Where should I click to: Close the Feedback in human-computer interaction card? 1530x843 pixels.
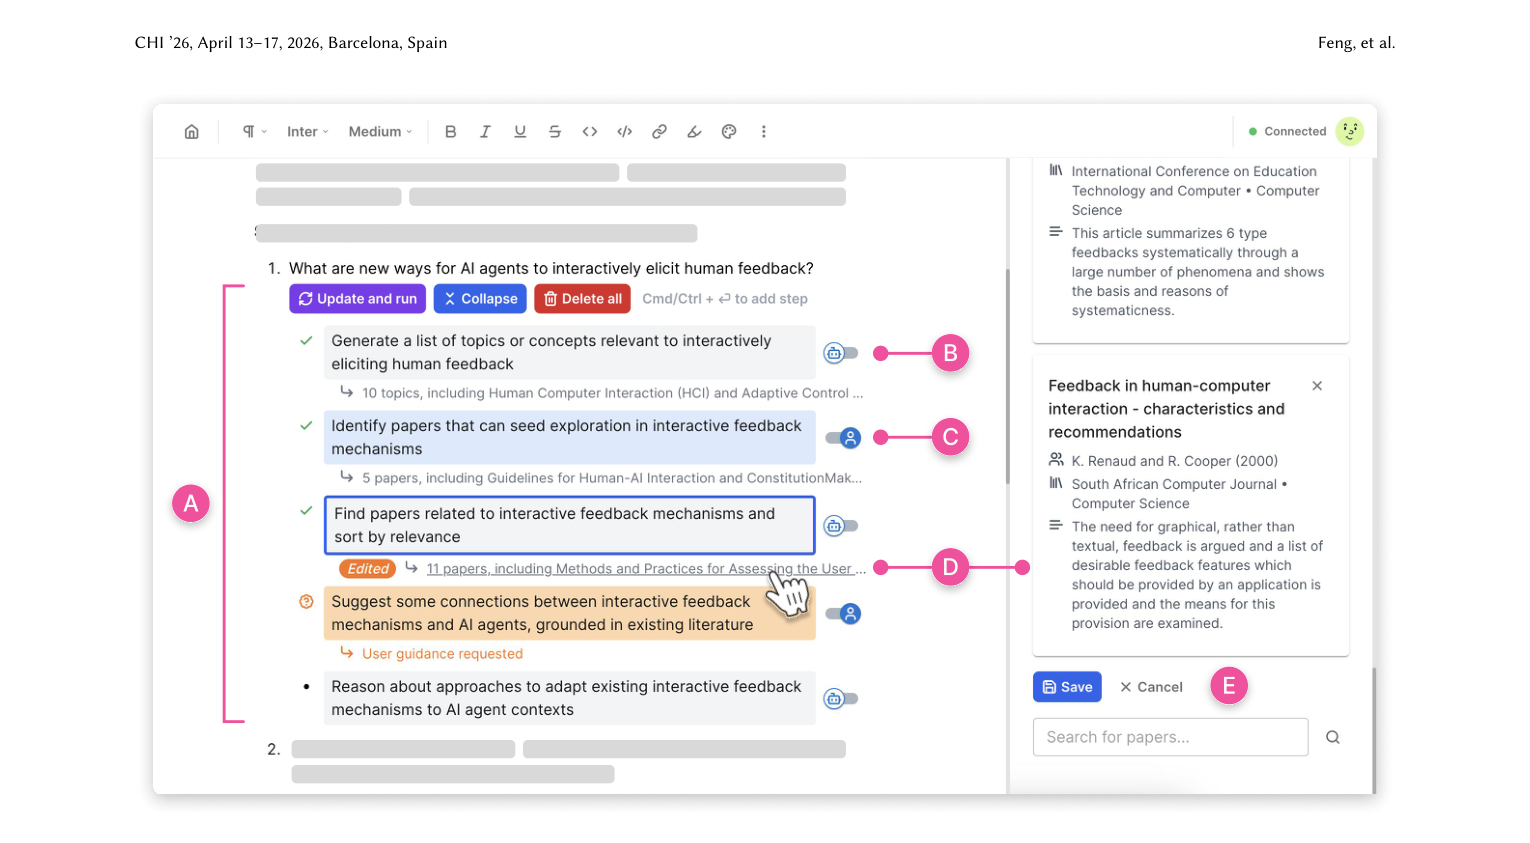[1317, 386]
